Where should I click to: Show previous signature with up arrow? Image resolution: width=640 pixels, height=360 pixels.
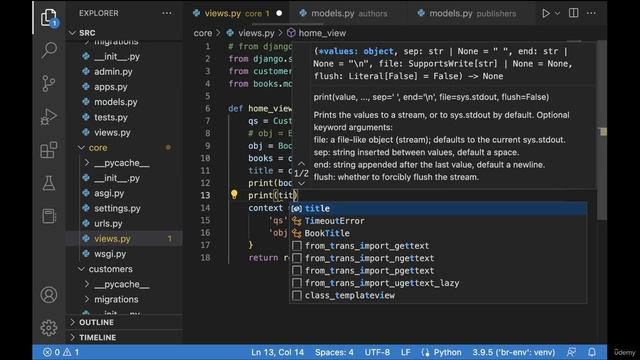tap(301, 164)
